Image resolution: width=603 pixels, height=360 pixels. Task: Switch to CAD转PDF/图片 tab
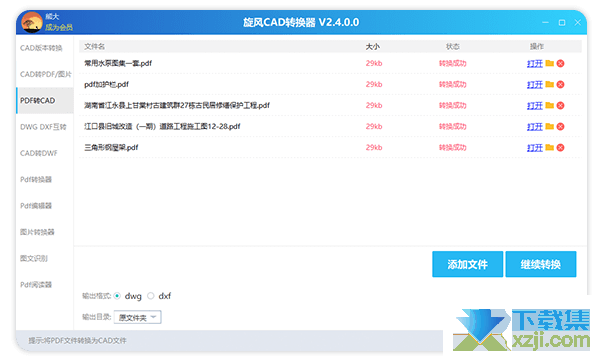point(46,74)
